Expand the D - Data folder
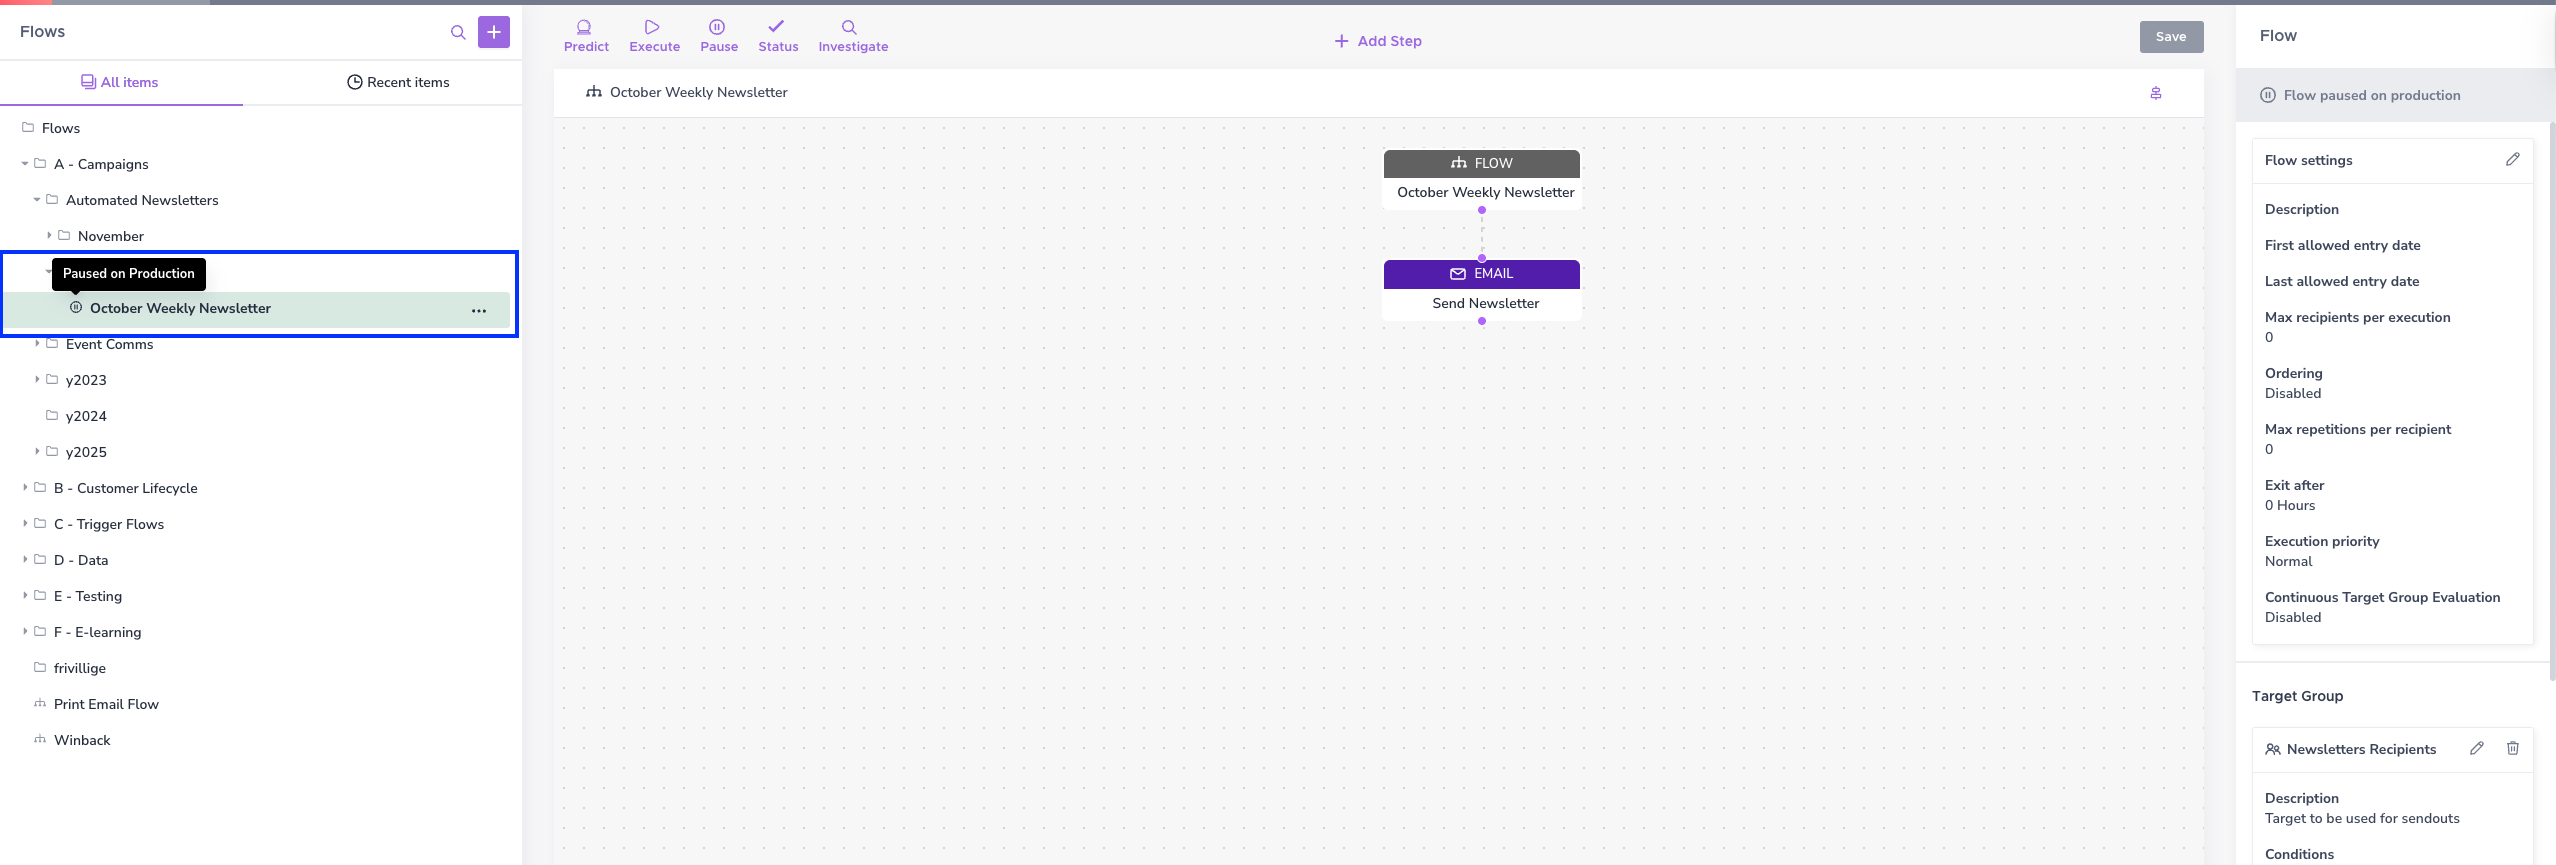 tap(25, 560)
